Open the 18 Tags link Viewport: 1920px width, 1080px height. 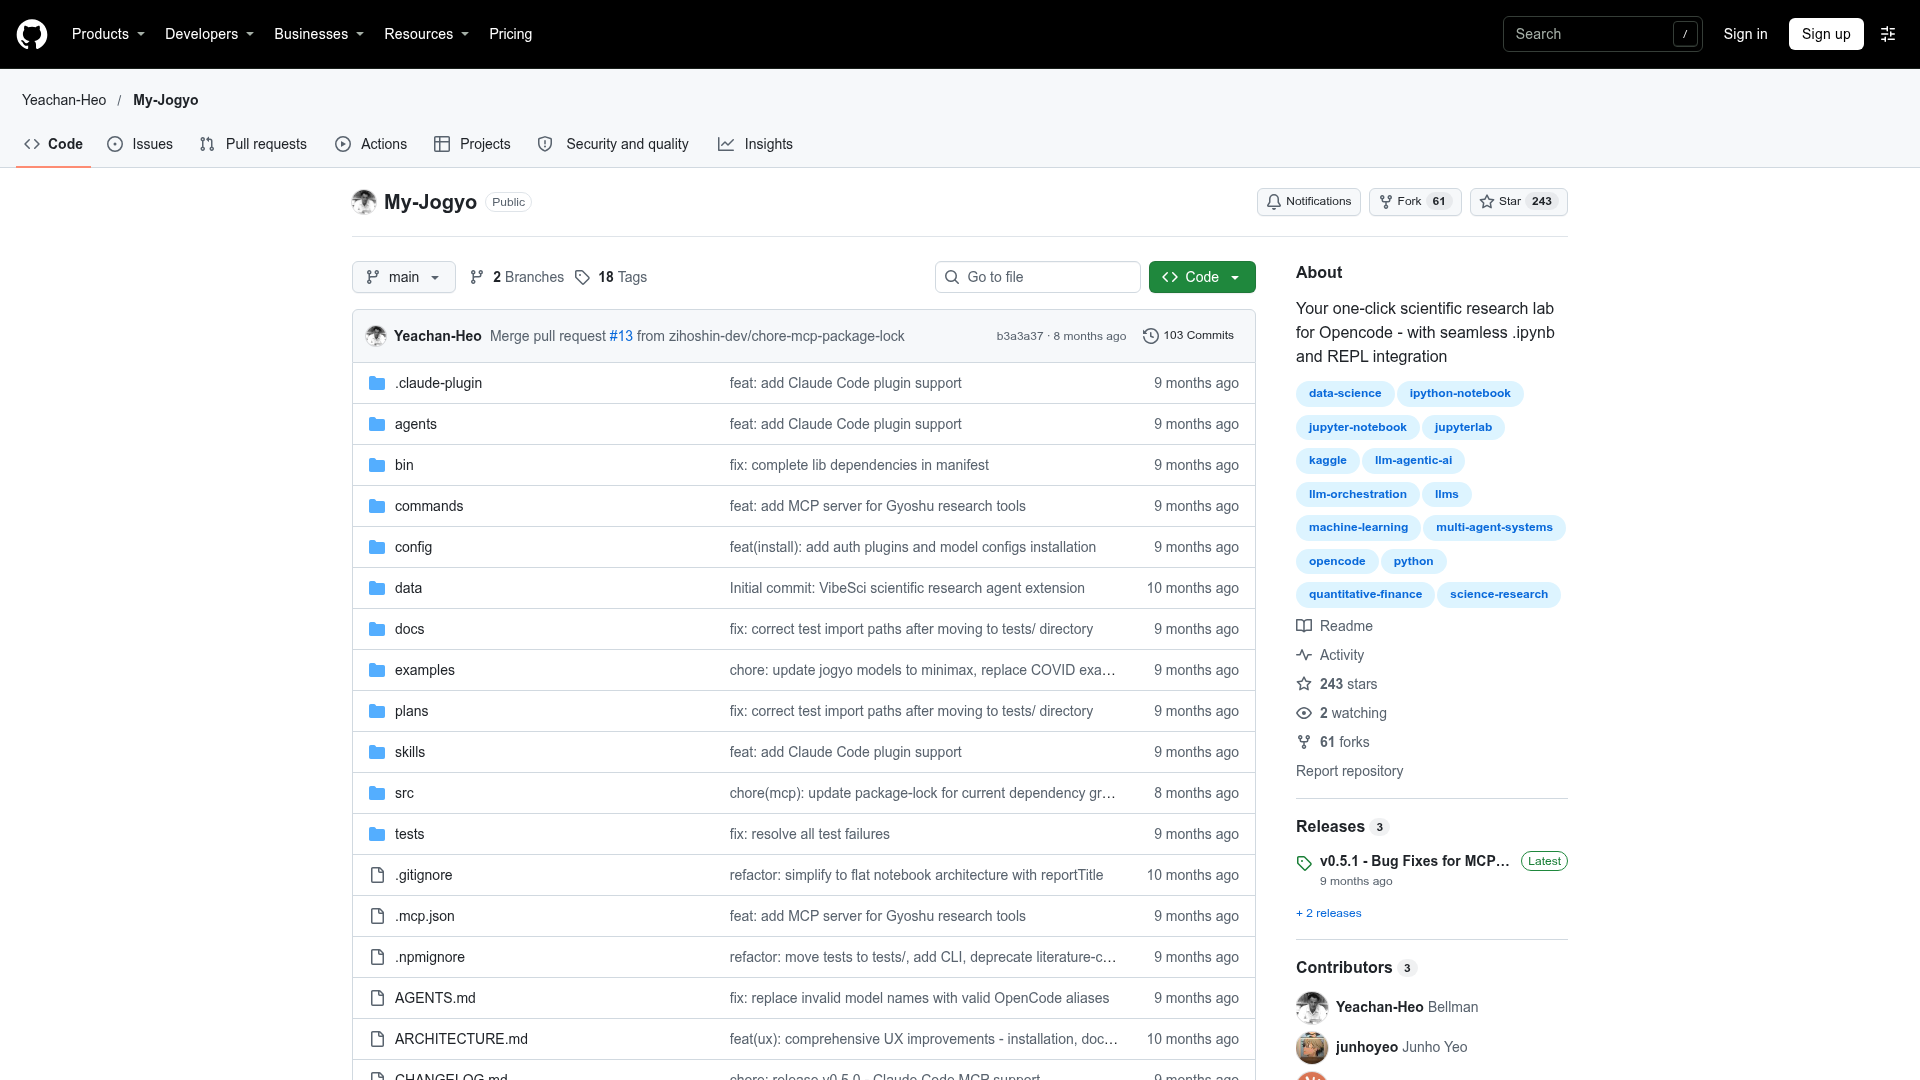(x=611, y=277)
